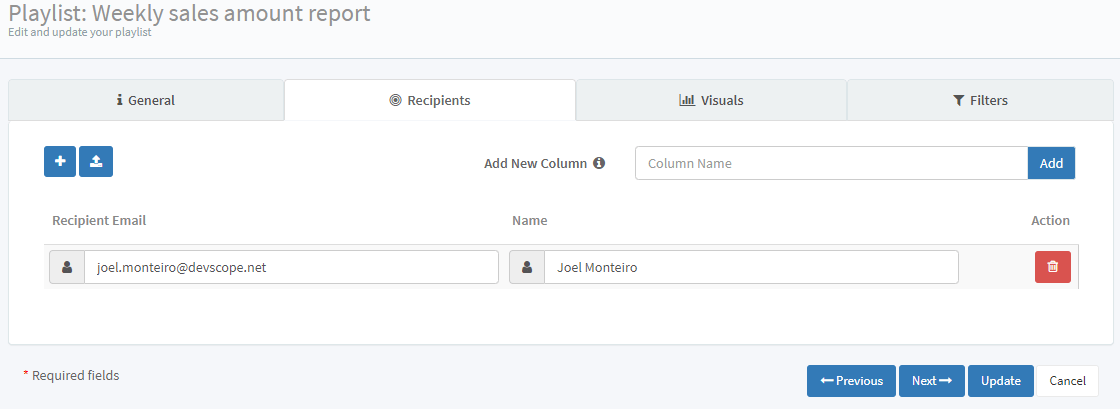Open the General tab
The image size is (1120, 409).
146,100
